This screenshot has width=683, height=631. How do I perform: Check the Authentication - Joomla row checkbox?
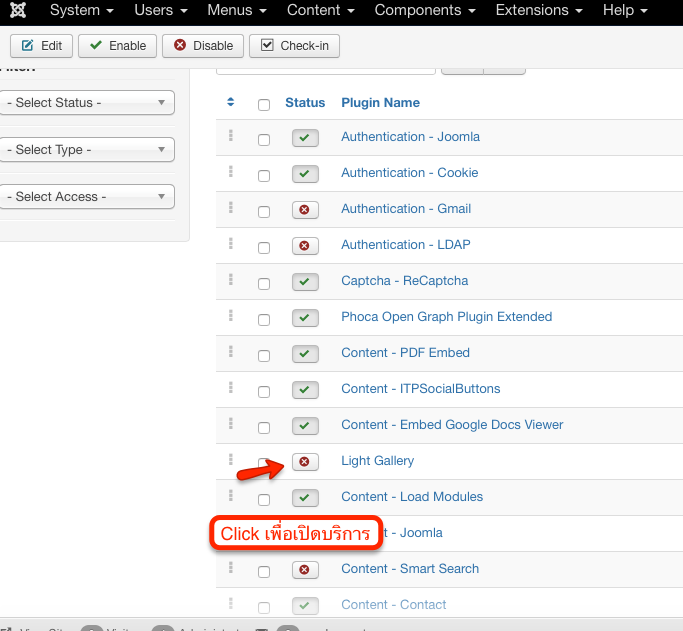pos(264,140)
